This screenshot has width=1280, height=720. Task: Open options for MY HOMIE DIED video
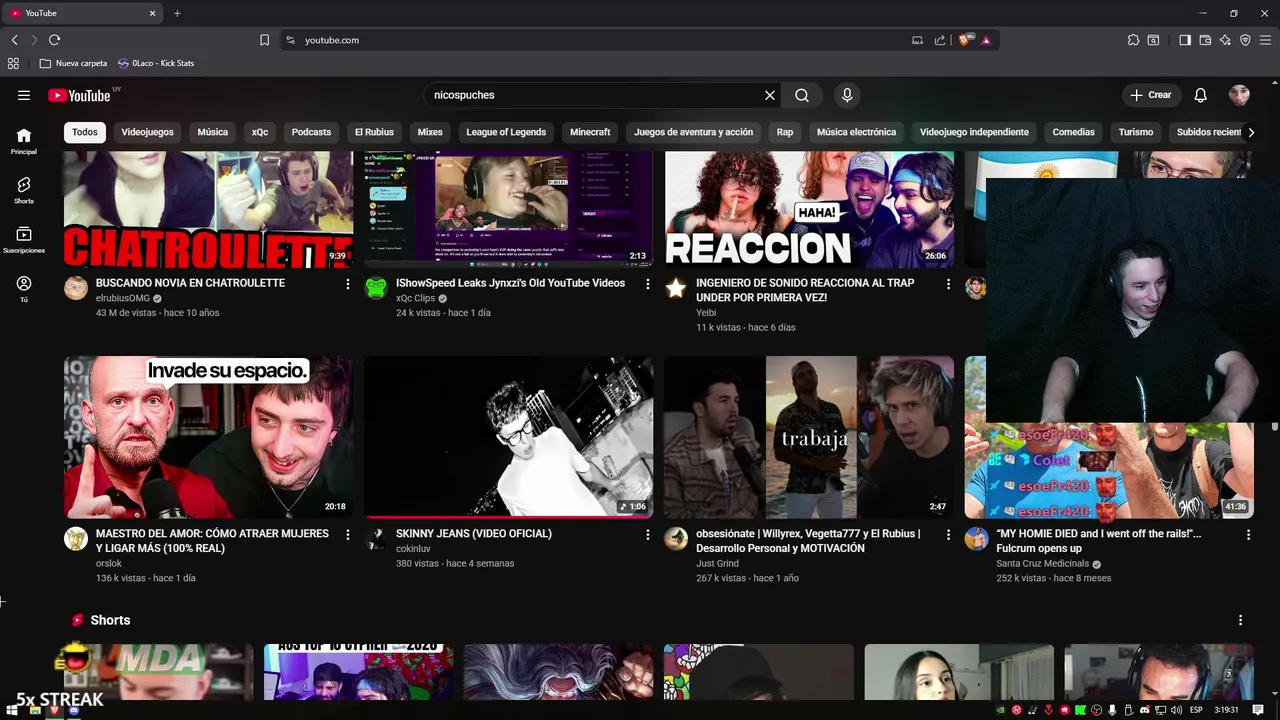click(x=1248, y=535)
